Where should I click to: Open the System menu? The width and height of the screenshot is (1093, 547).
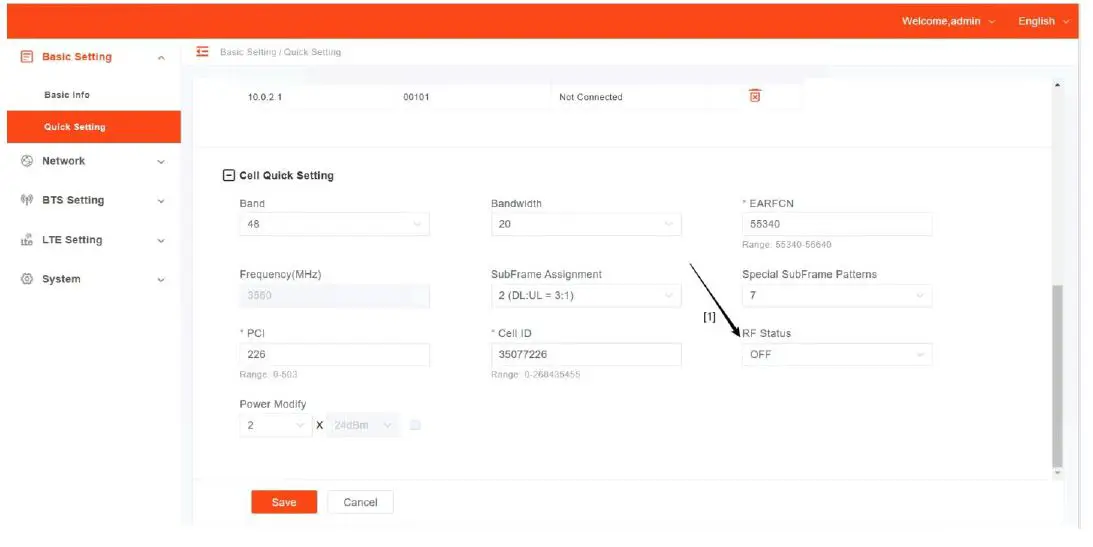tap(94, 279)
